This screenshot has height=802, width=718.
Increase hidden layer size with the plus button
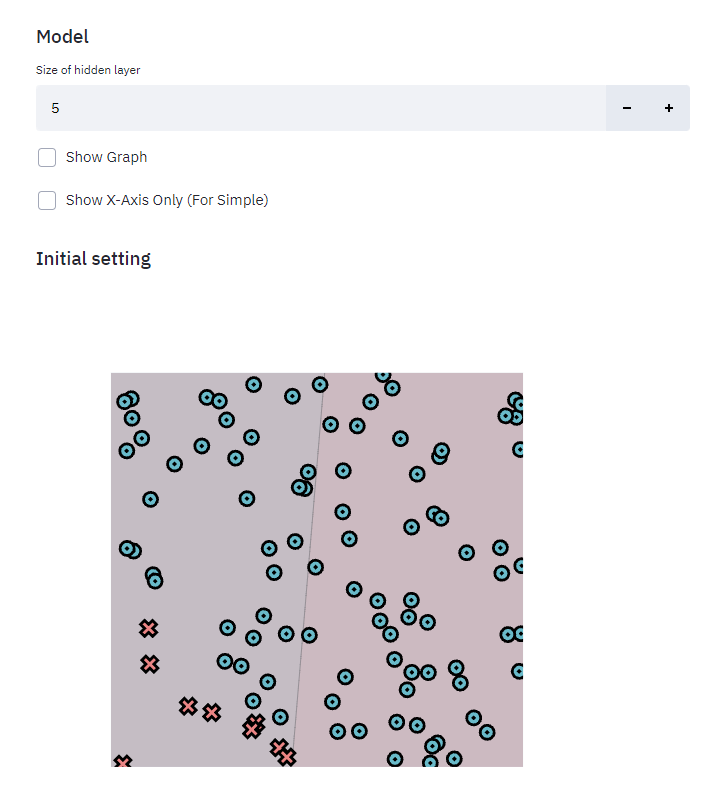668,107
